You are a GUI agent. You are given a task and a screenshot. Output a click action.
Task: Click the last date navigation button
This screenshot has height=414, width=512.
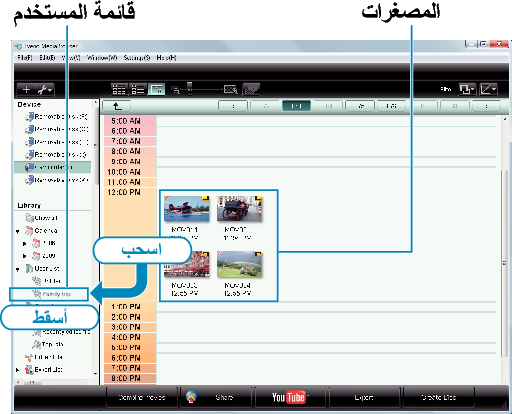(486, 106)
